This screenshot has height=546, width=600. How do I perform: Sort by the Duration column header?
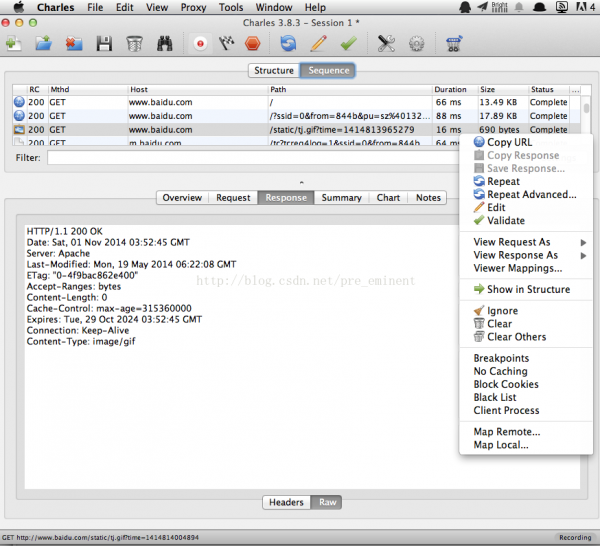click(455, 90)
